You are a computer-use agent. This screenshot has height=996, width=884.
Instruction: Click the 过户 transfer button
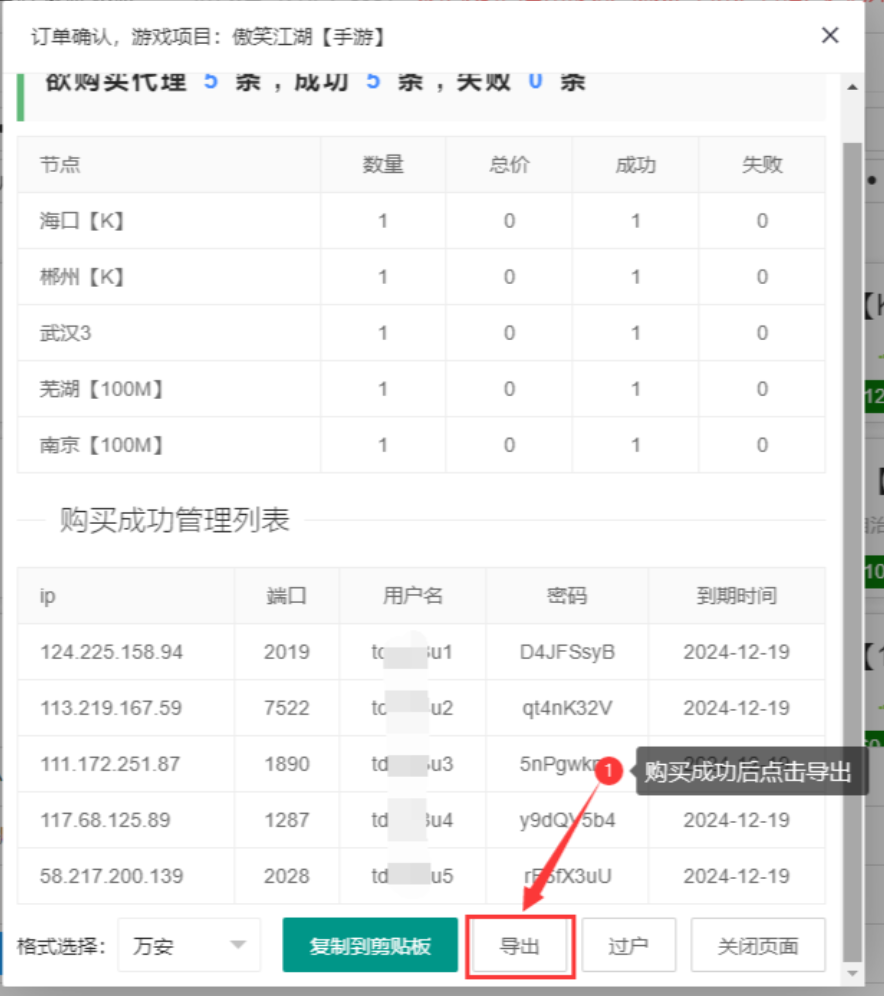[629, 945]
